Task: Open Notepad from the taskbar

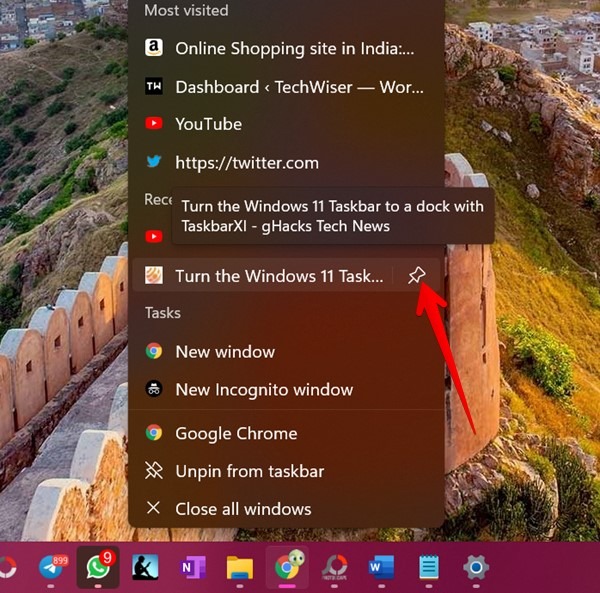Action: click(429, 567)
